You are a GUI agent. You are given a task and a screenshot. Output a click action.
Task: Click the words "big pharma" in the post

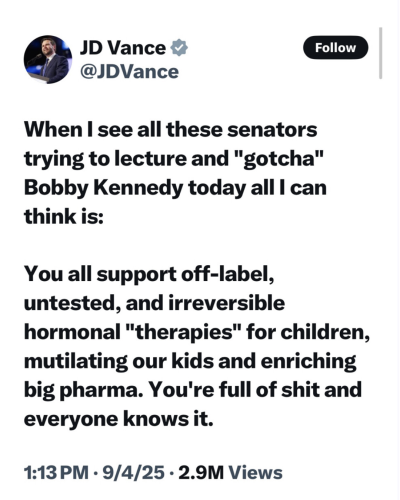click(82, 390)
